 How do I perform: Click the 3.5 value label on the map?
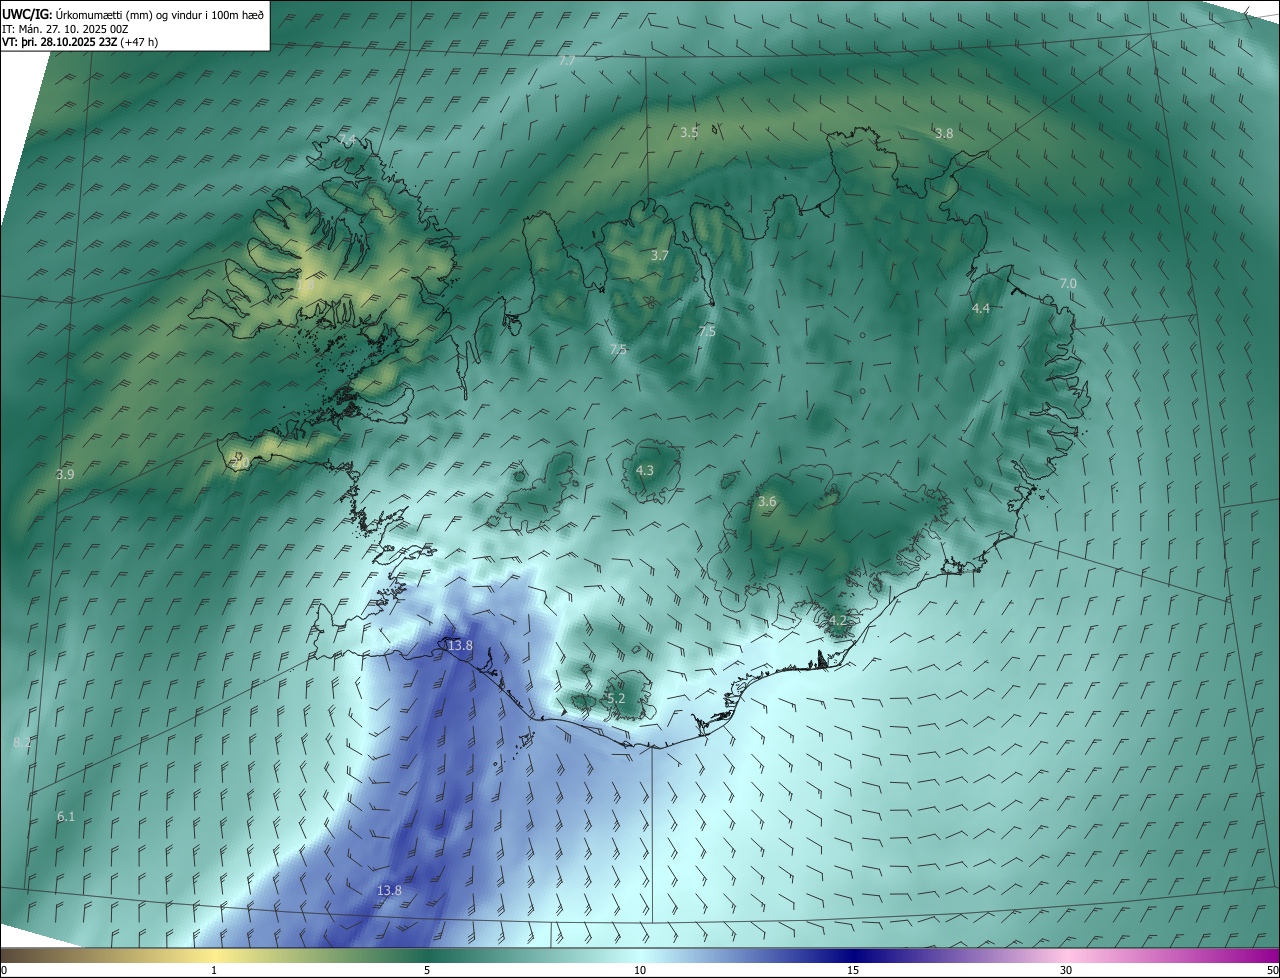pyautogui.click(x=689, y=132)
